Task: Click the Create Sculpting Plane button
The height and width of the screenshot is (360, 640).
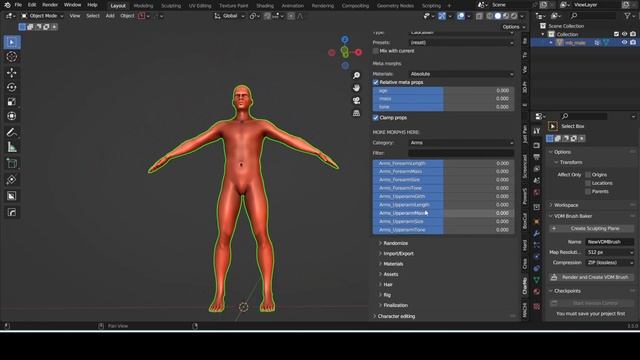Action: click(x=592, y=229)
